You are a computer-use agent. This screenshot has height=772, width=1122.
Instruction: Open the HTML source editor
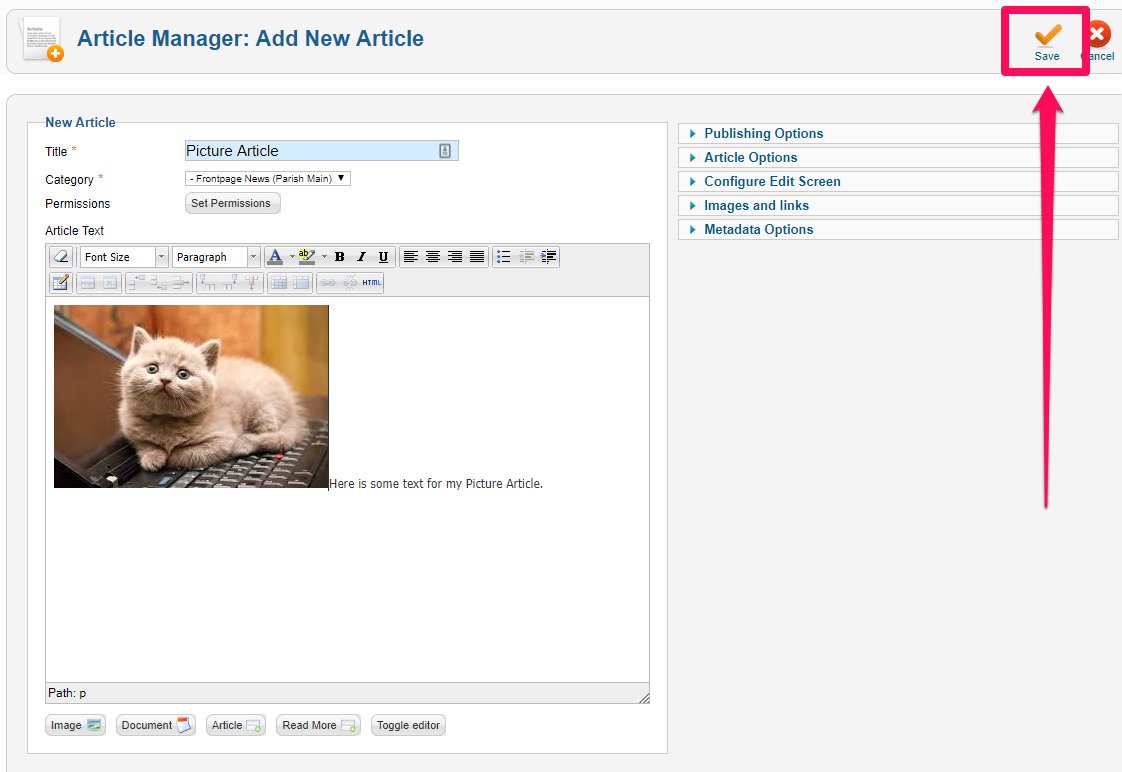click(x=372, y=283)
